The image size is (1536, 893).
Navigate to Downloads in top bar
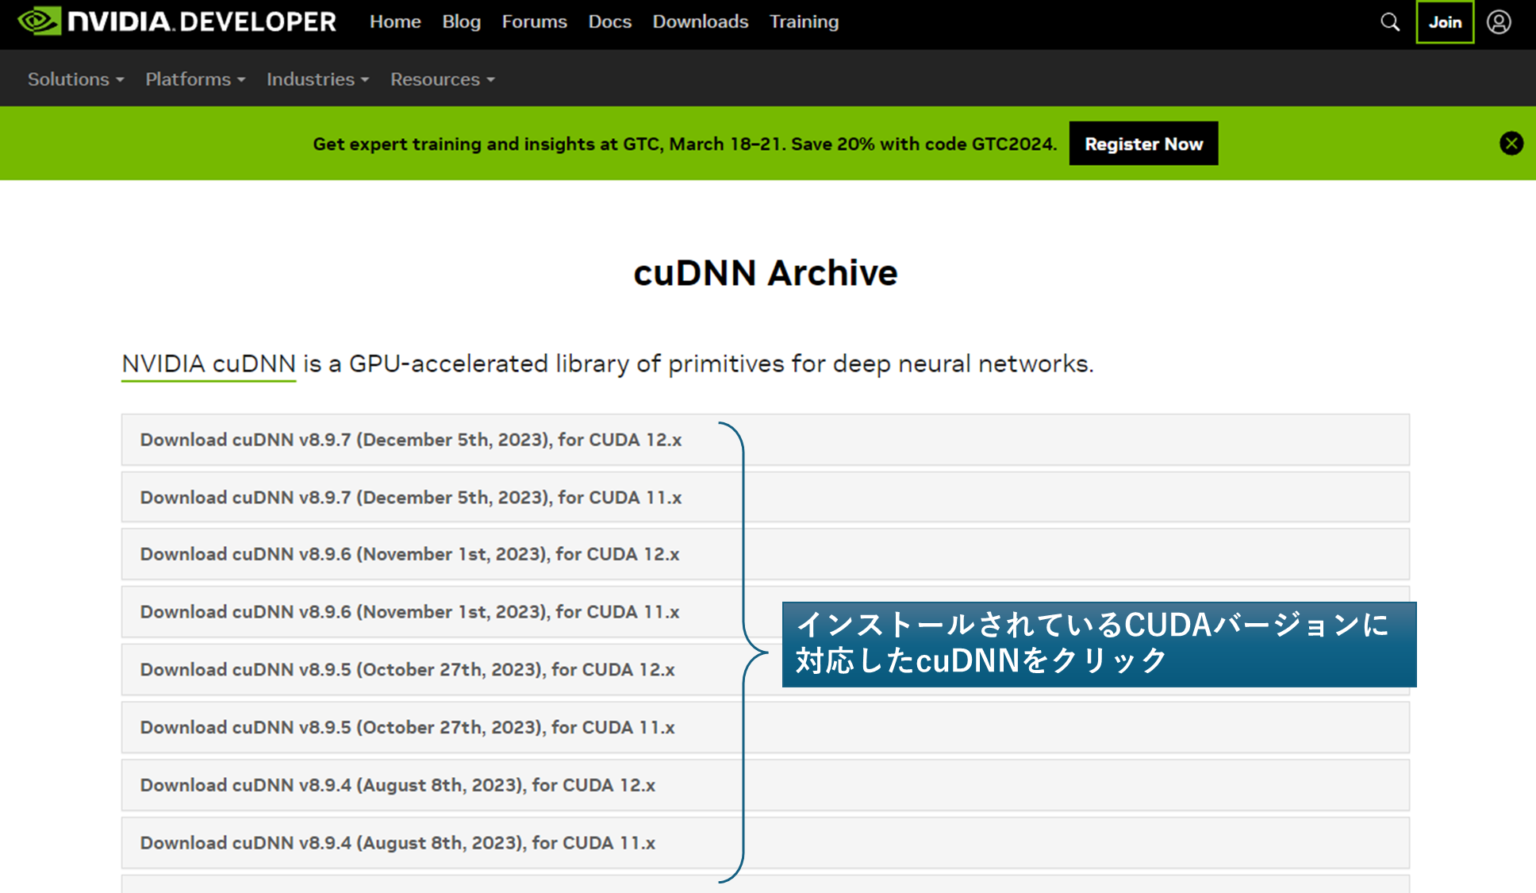click(700, 21)
